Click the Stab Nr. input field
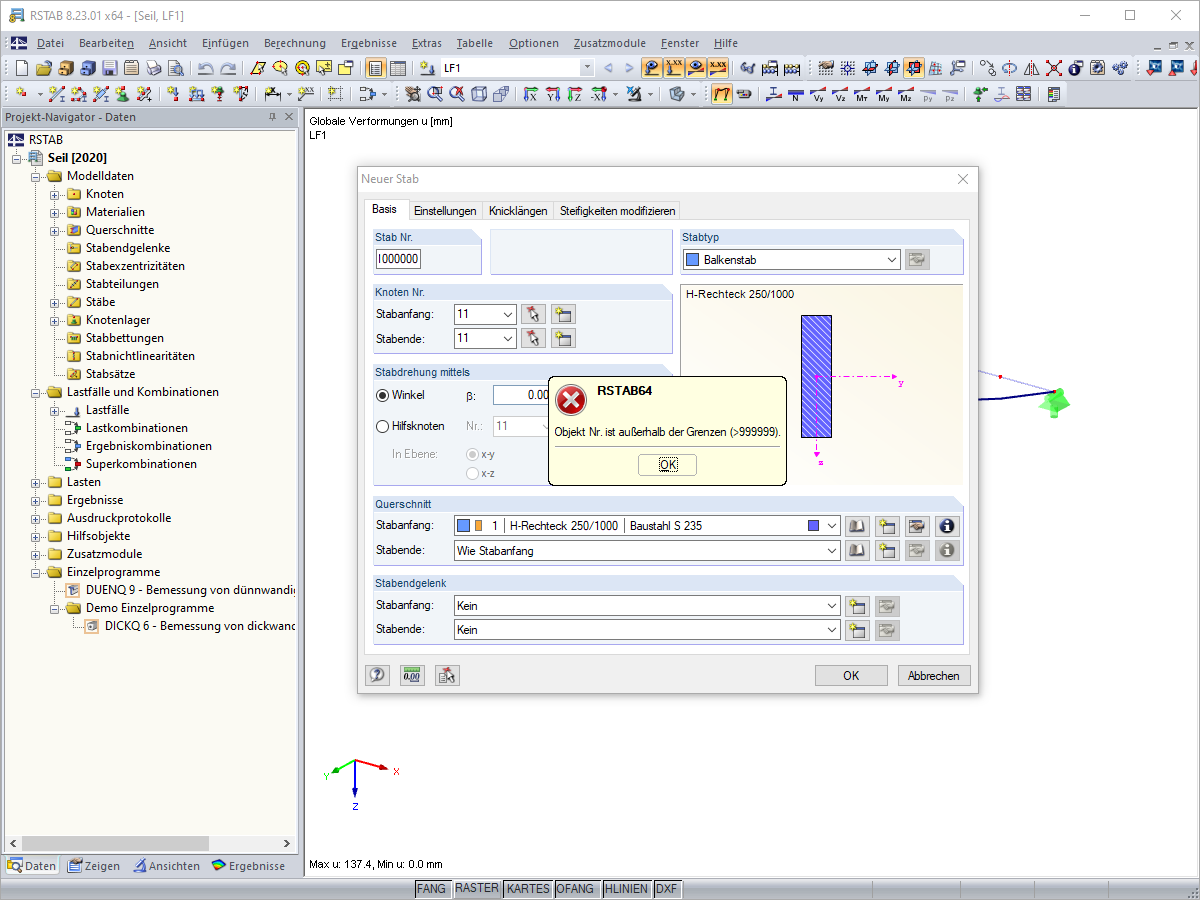Viewport: 1200px width, 900px height. pos(398,259)
